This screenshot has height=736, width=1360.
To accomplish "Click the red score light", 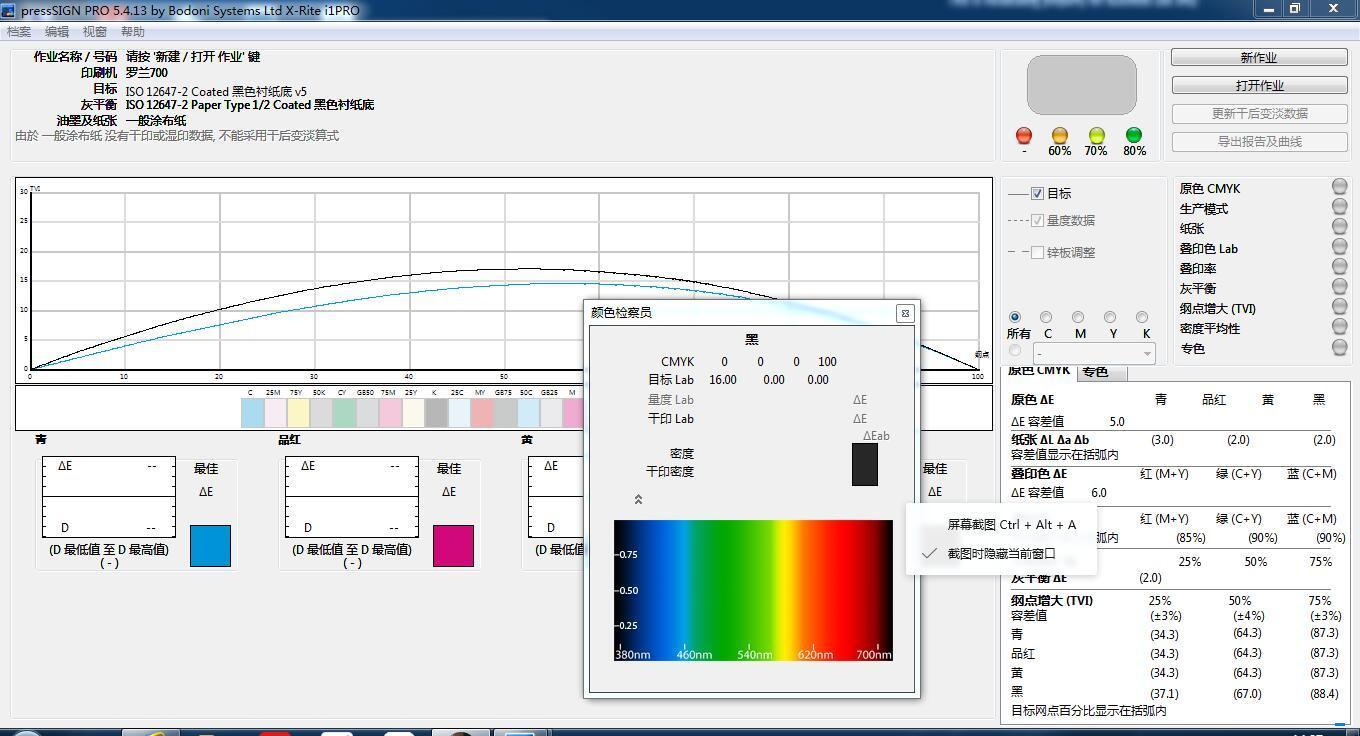I will coord(1023,135).
